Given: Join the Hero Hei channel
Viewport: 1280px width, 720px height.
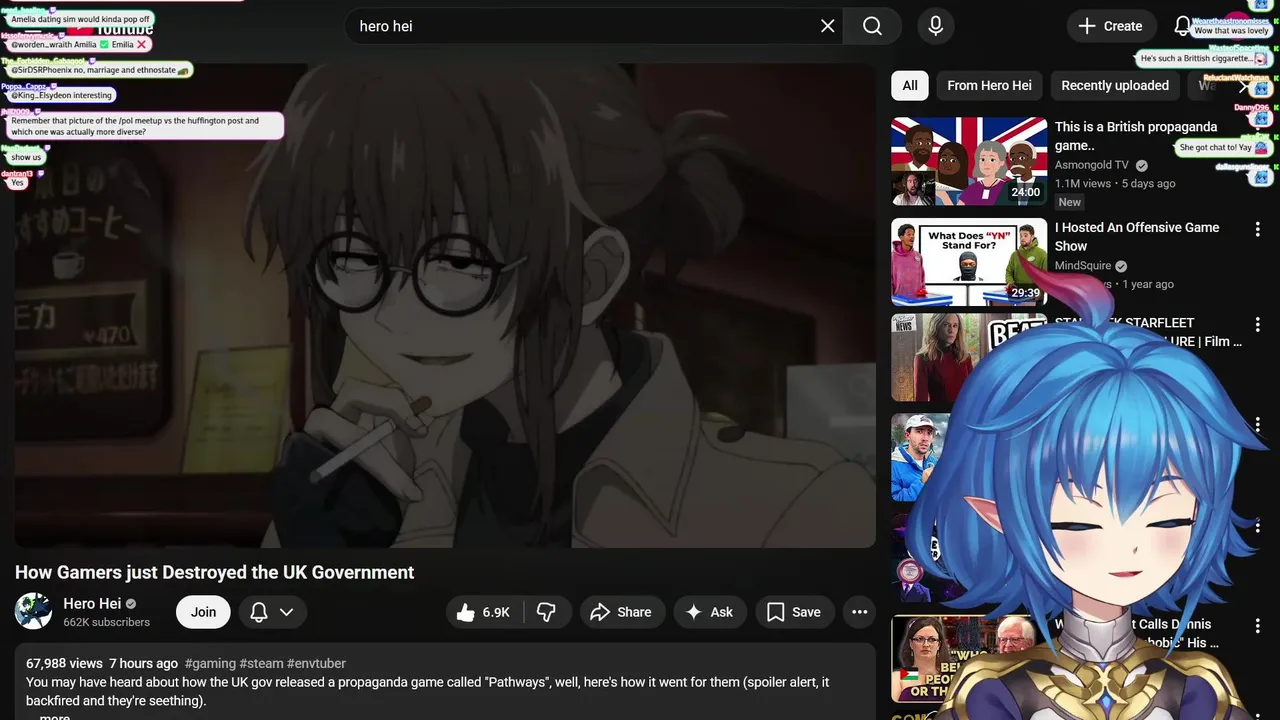Looking at the screenshot, I should 203,612.
